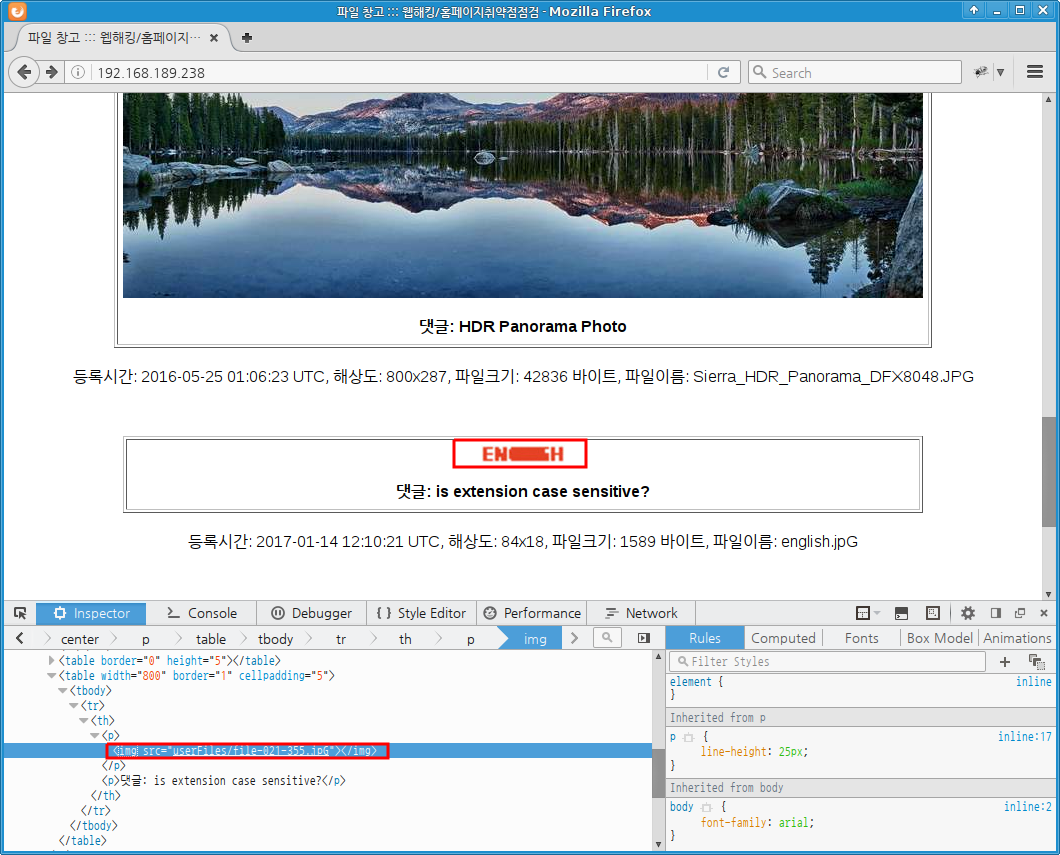This screenshot has height=855, width=1060.
Task: Select the Rules sidebar tab
Action: point(705,638)
